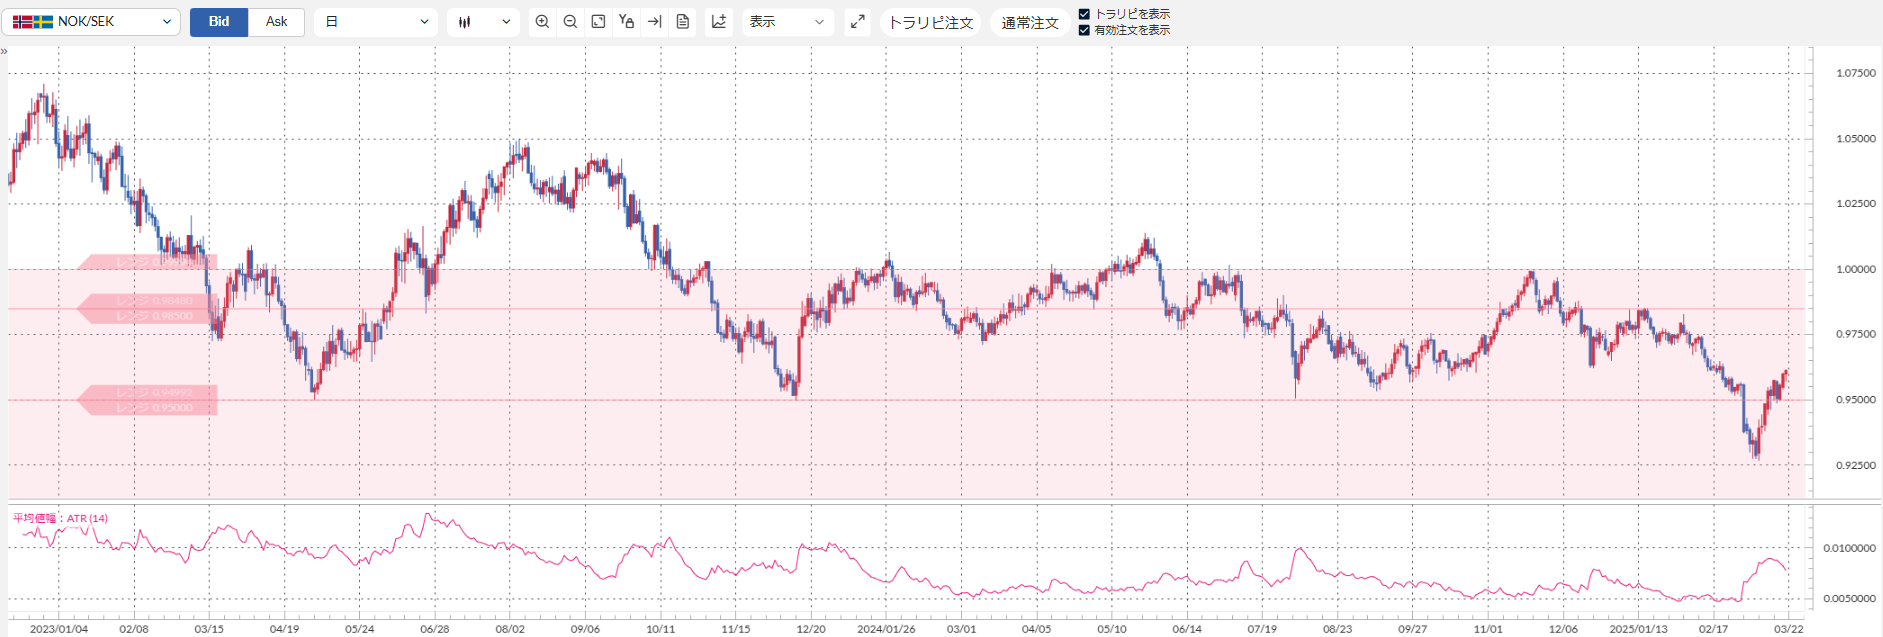Viewport: 1883px width, 637px height.
Task: Click the トラリピ注文 button
Action: (931, 22)
